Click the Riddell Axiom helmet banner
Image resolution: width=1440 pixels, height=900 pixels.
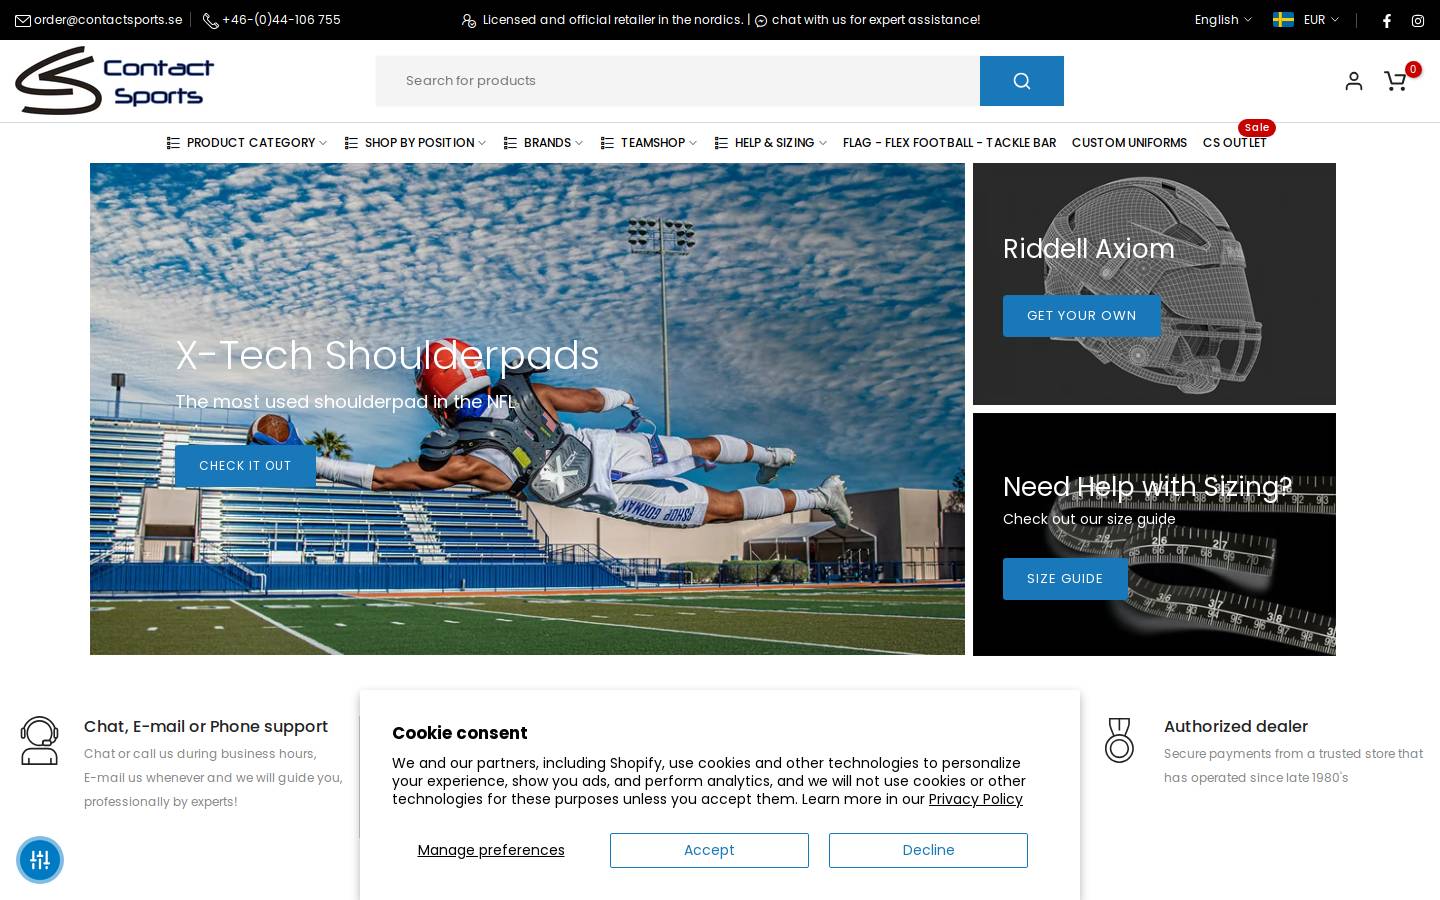tap(1154, 284)
